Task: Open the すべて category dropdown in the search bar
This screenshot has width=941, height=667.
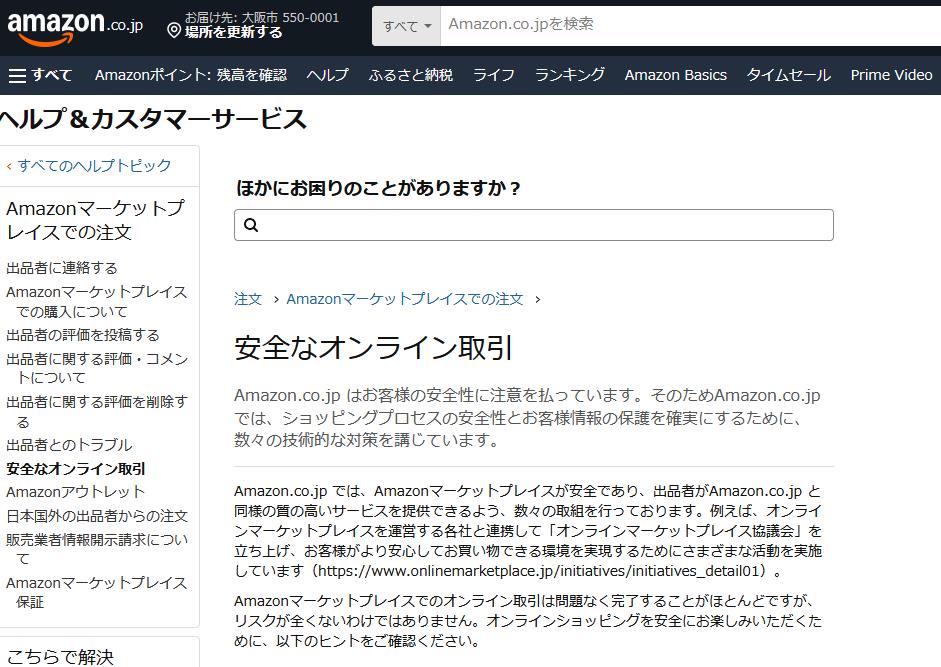Action: click(405, 25)
